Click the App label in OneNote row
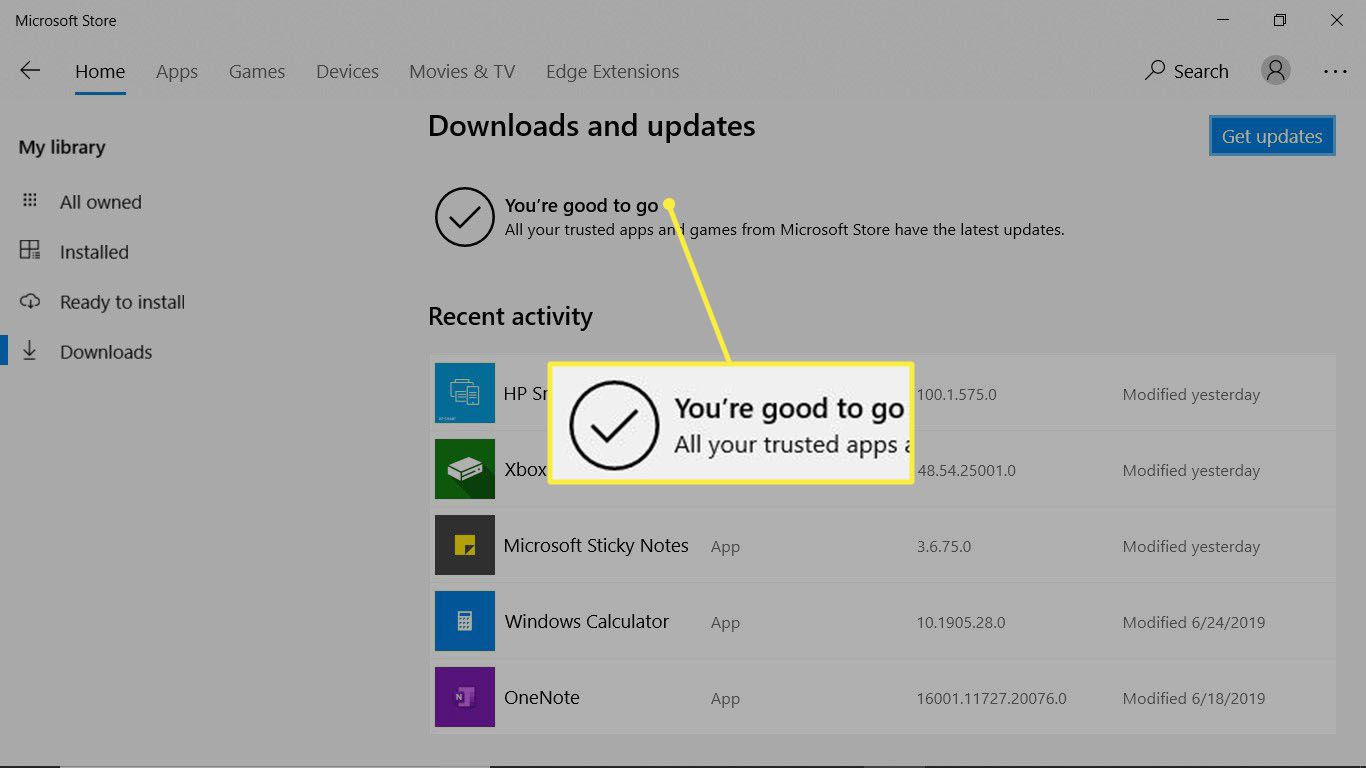 pyautogui.click(x=725, y=699)
